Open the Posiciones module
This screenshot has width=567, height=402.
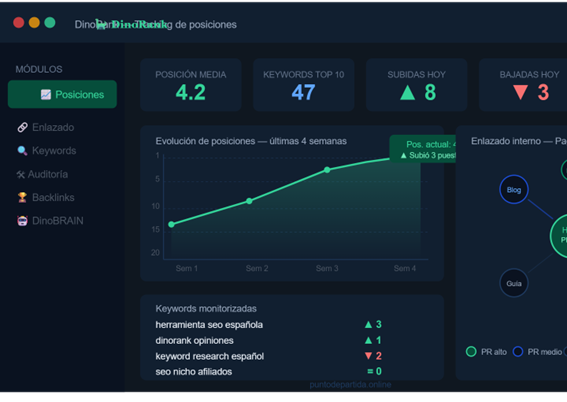[62, 94]
